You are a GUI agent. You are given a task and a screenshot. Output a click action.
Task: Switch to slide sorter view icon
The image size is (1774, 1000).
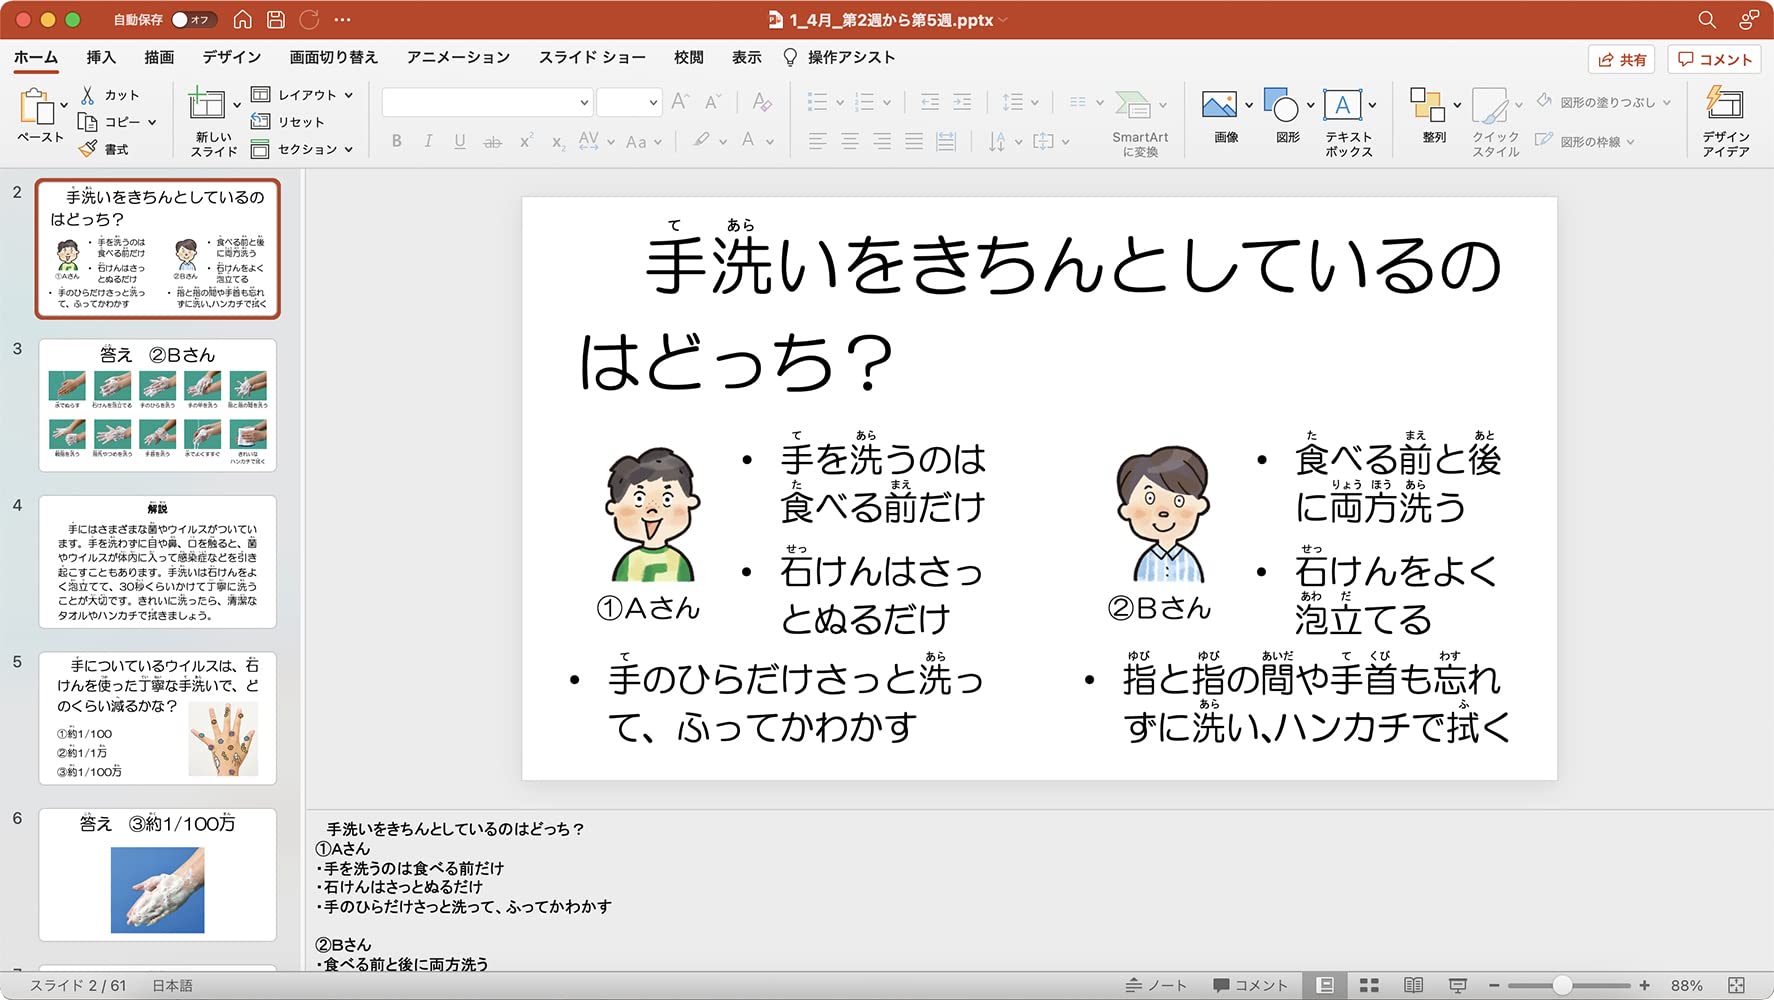tap(1369, 985)
